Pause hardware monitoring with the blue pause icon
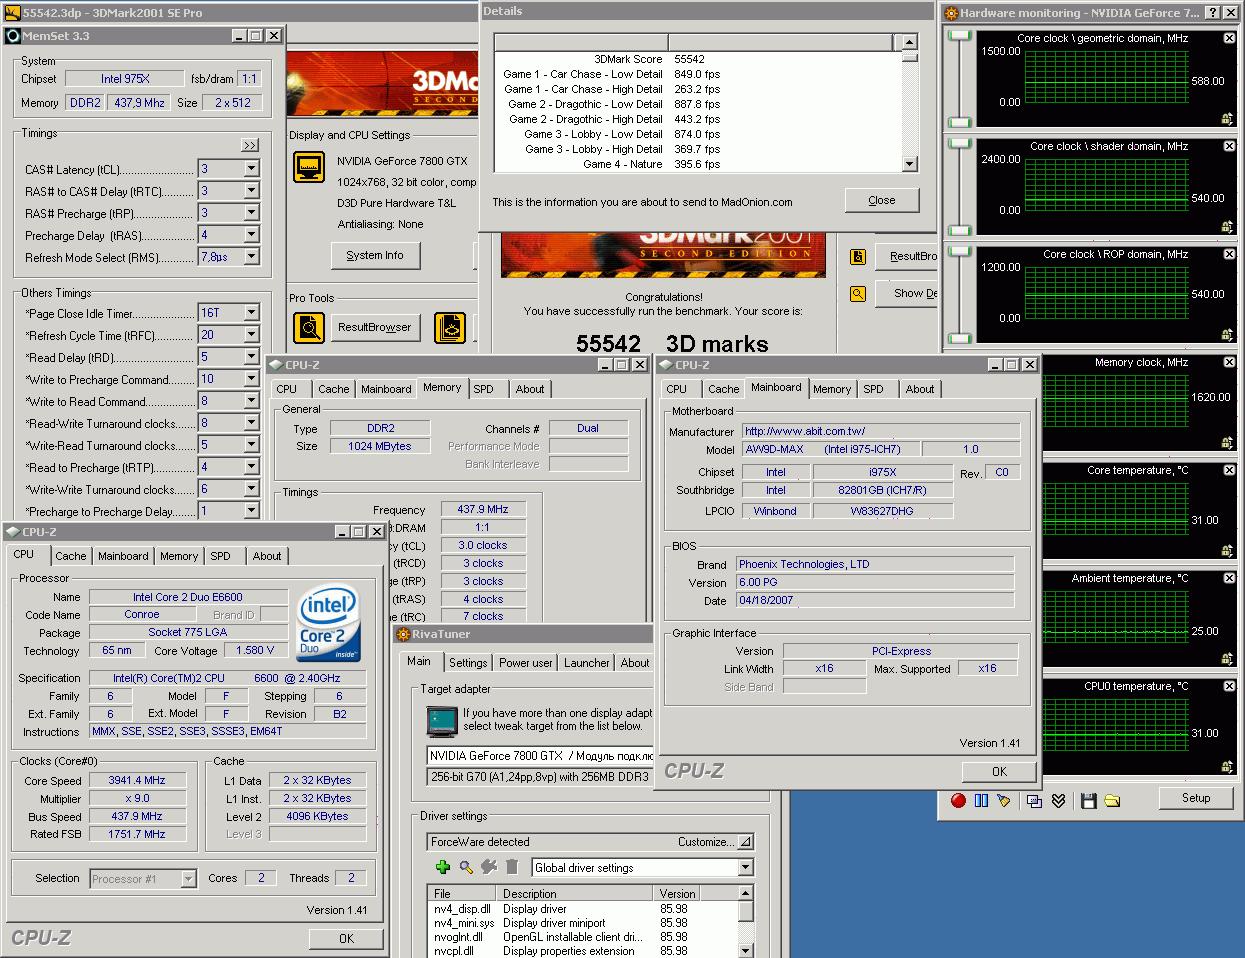Viewport: 1245px width, 958px height. point(981,800)
